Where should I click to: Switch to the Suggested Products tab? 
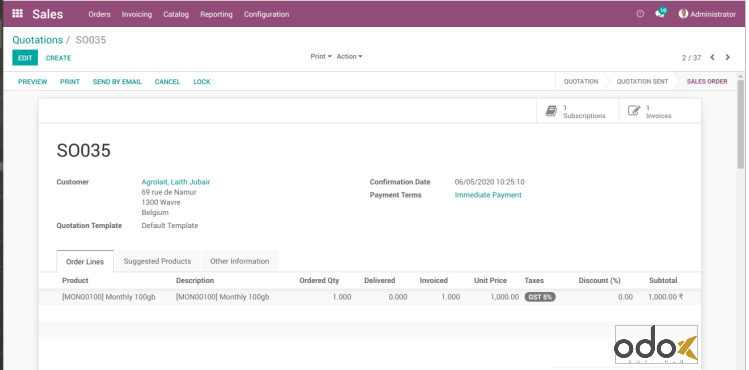pos(157,261)
